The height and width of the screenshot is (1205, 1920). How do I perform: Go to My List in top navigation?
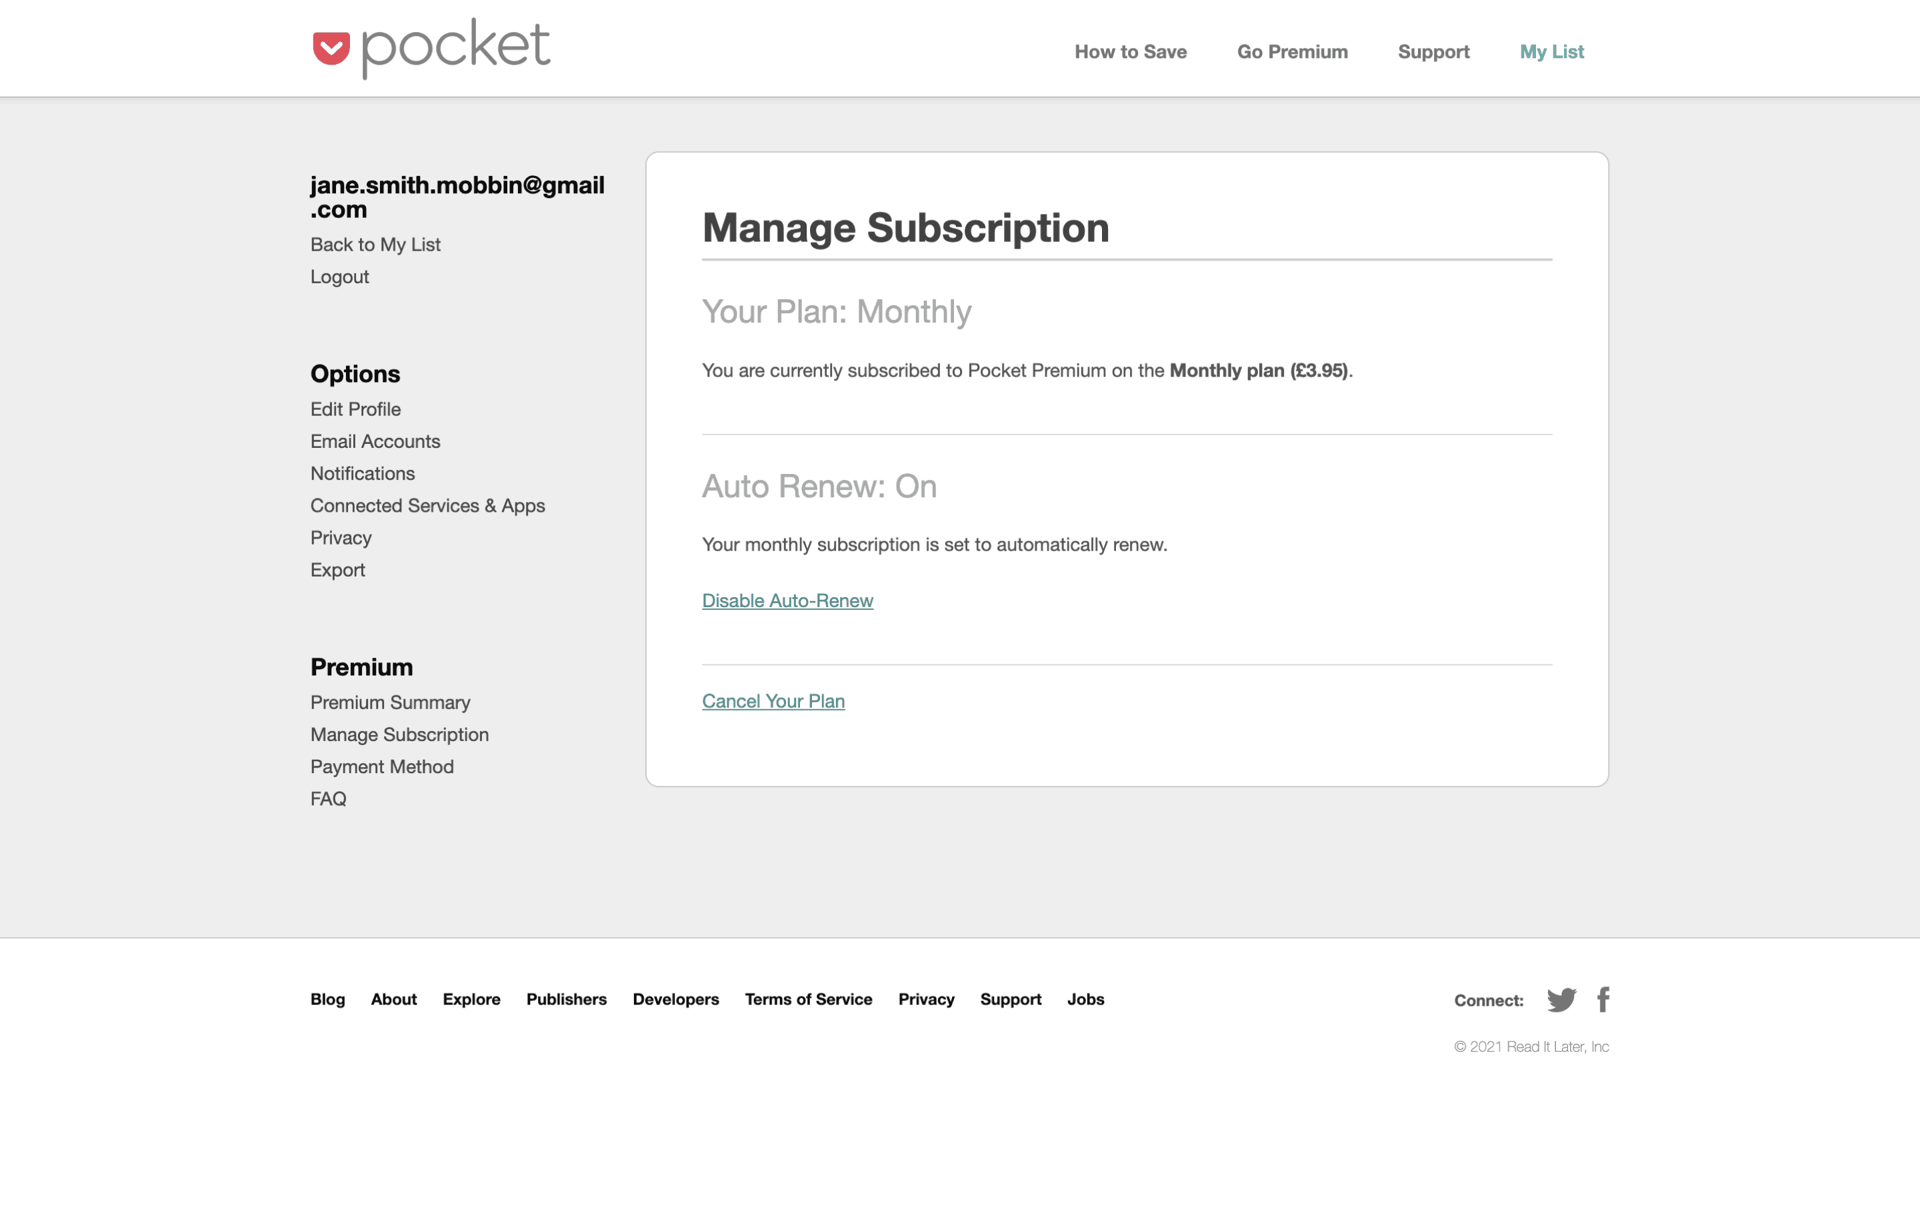pyautogui.click(x=1551, y=52)
